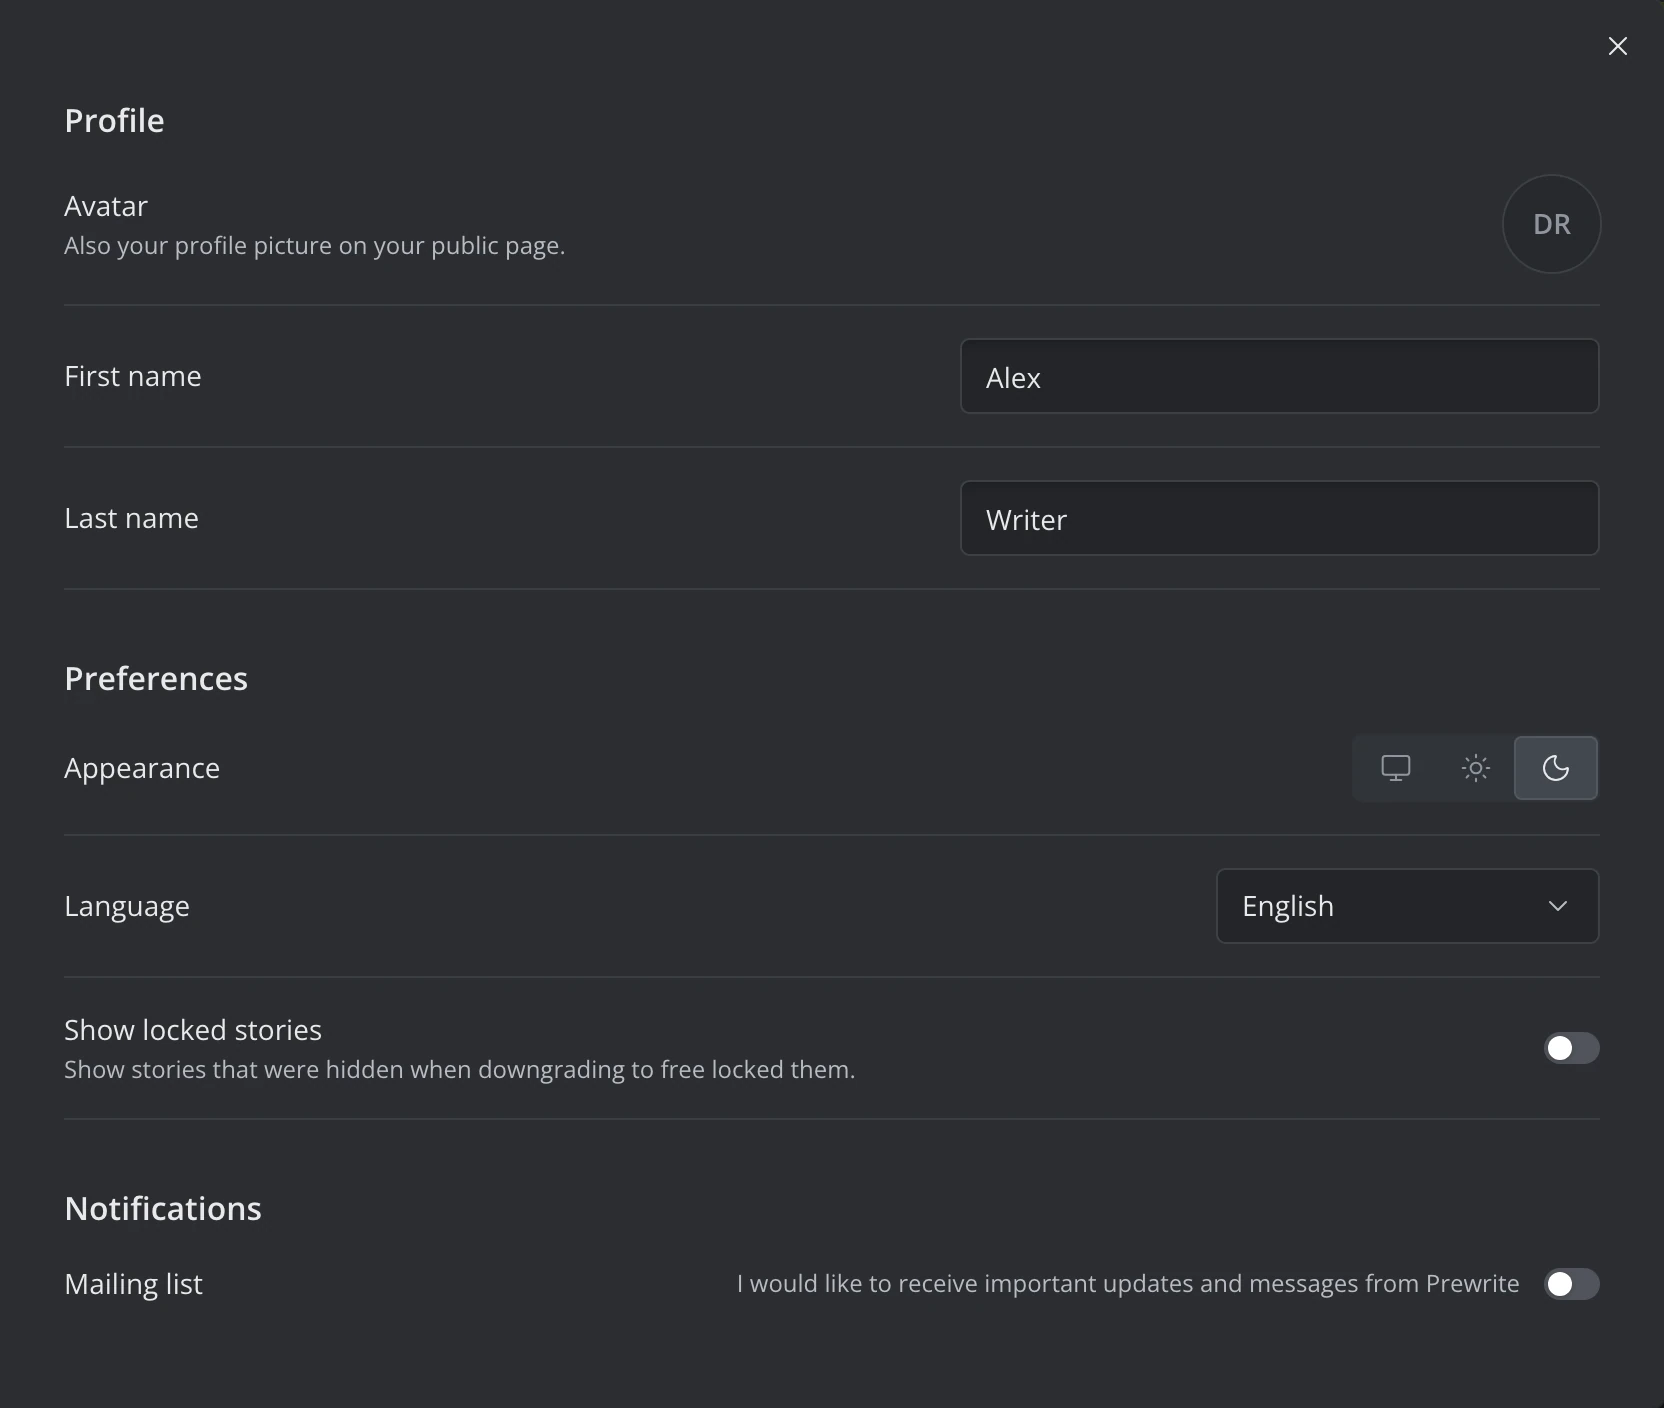1664x1408 pixels.
Task: Click the Show locked stories label
Action: 193,1030
